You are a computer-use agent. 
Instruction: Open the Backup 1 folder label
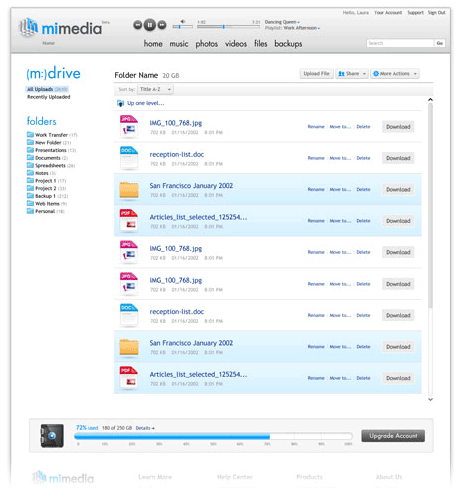pyautogui.click(x=45, y=196)
